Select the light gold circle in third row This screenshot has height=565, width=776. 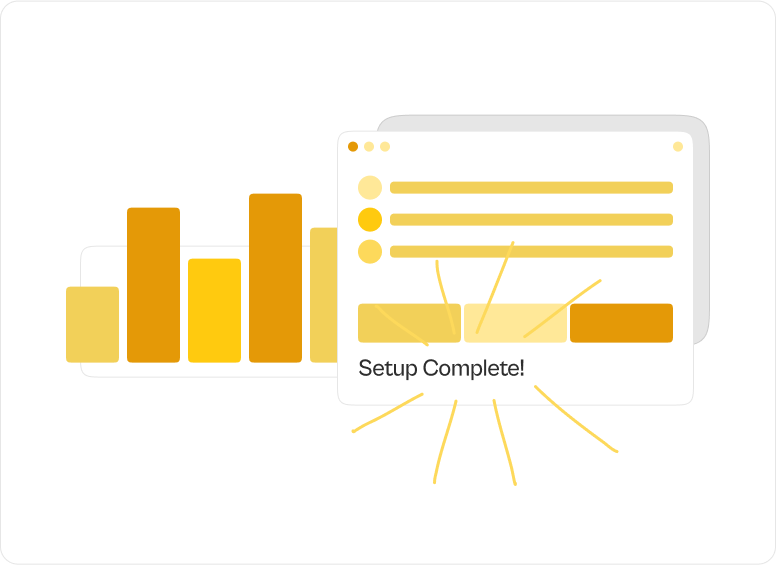point(370,251)
